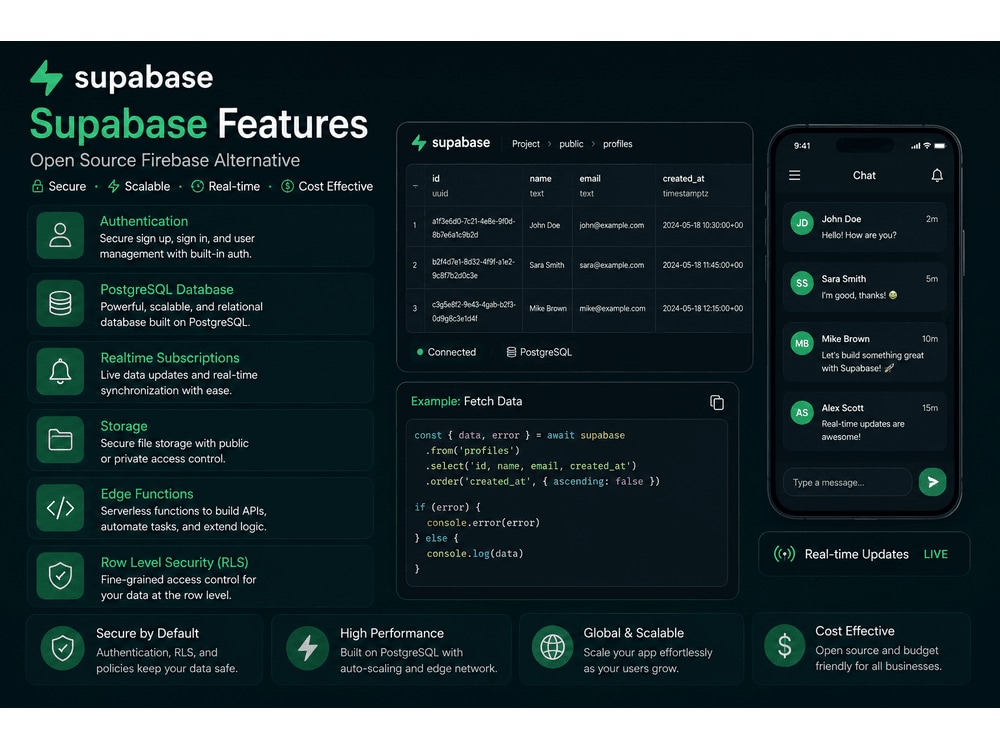This screenshot has height=750, width=1000.
Task: Click the PostgreSQL Database feature title
Action: click(x=166, y=290)
